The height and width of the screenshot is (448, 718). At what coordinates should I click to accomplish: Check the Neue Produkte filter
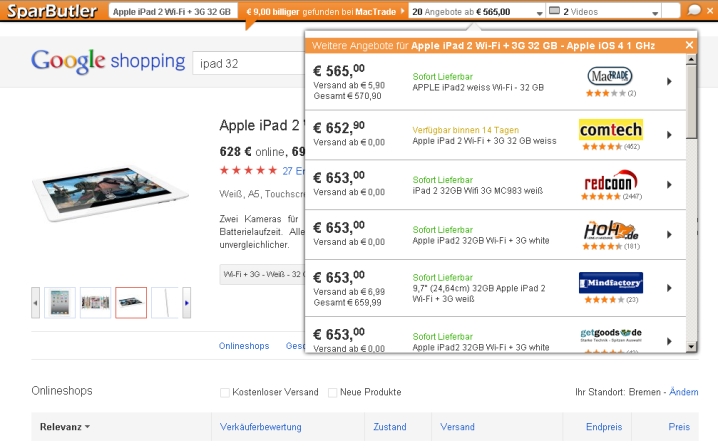333,392
